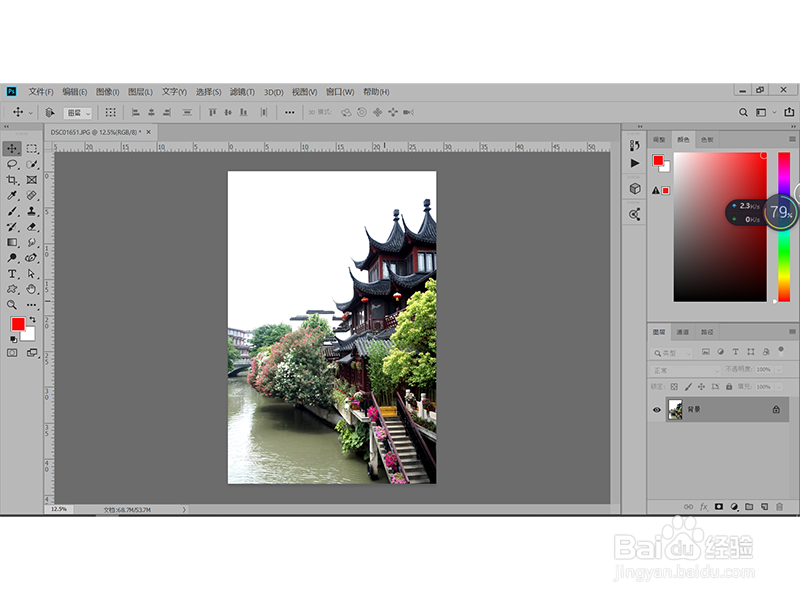Select the Rectangular Marquee tool
Image resolution: width=800 pixels, height=600 pixels.
point(32,148)
